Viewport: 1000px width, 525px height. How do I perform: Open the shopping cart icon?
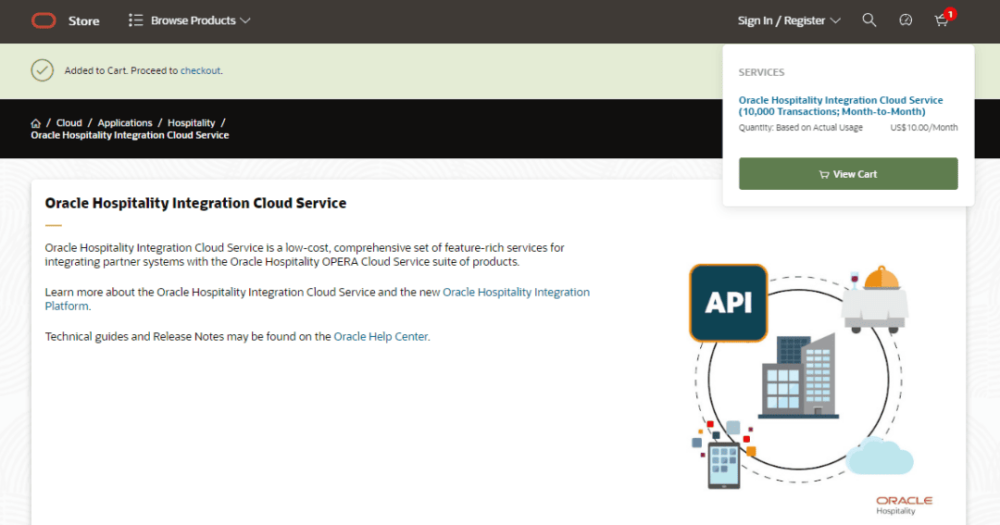(x=940, y=21)
